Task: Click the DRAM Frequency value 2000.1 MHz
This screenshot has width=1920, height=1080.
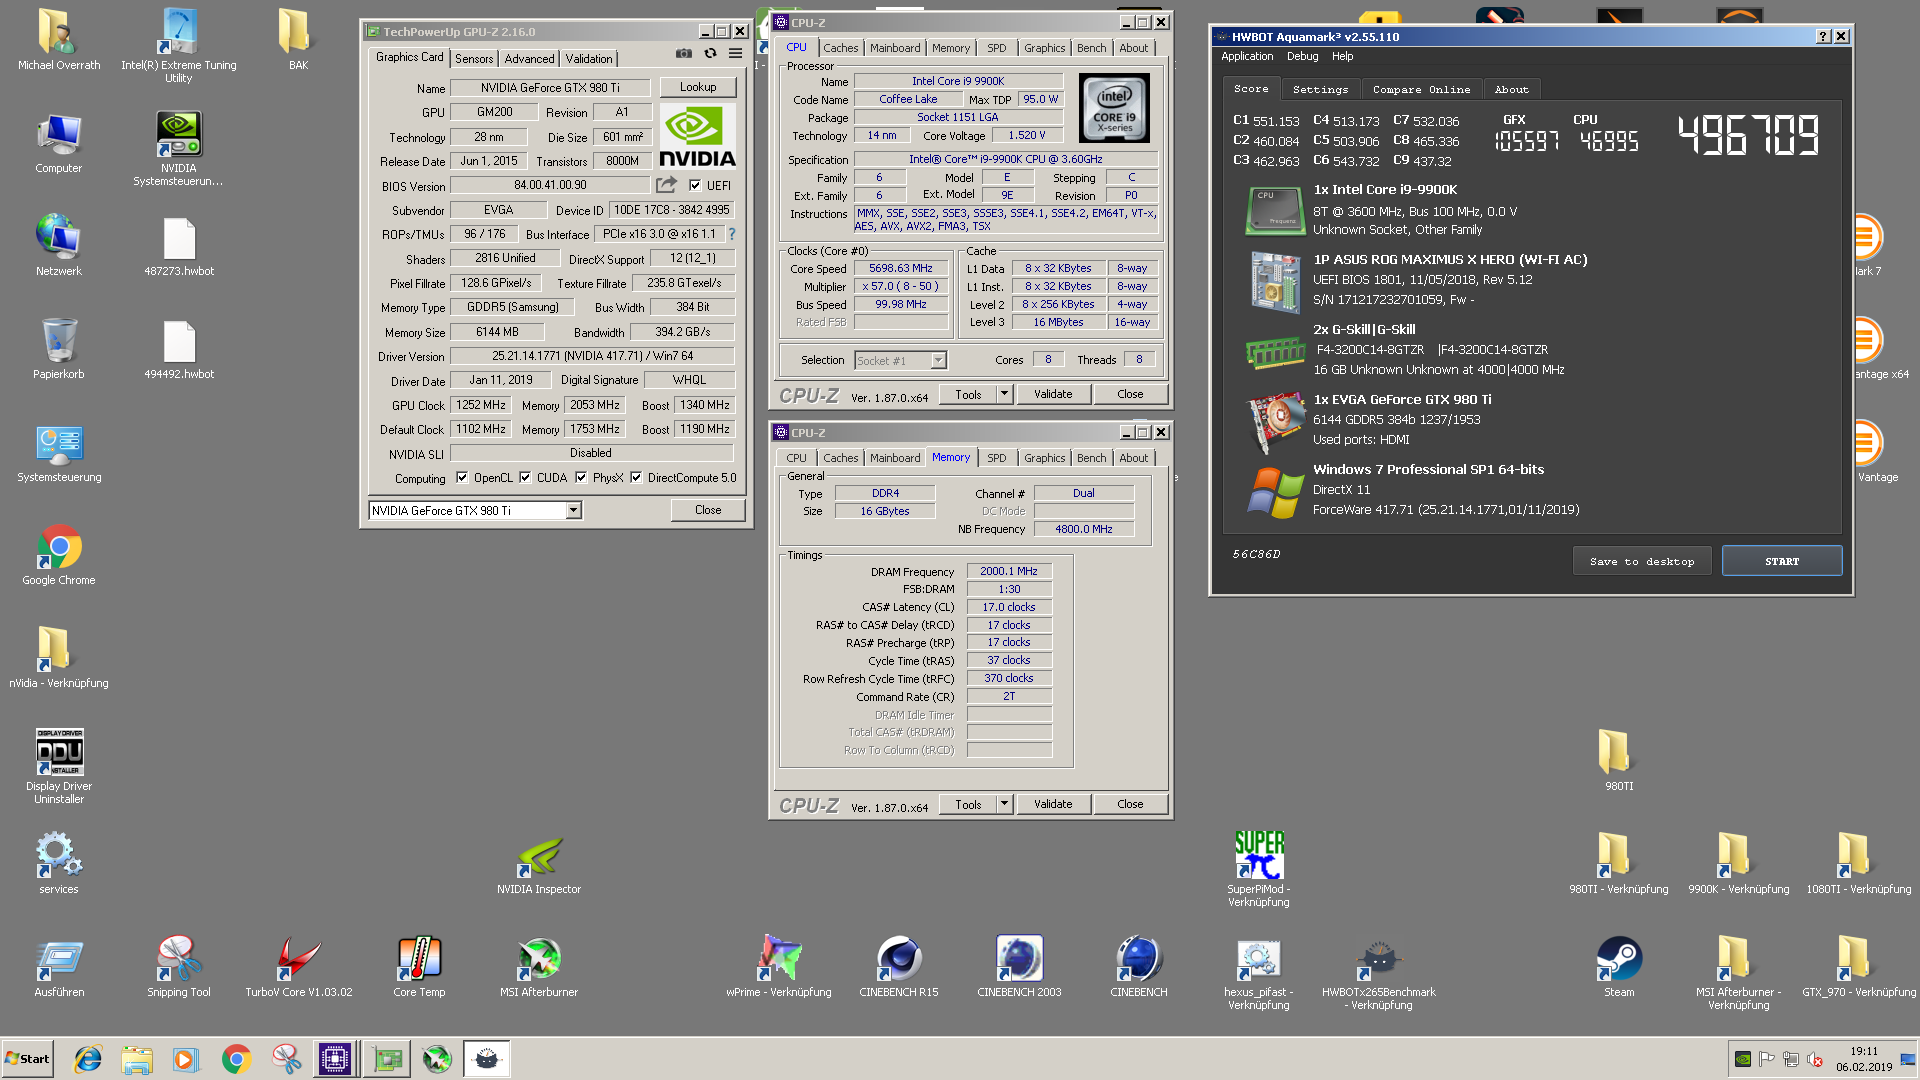Action: [x=1008, y=571]
